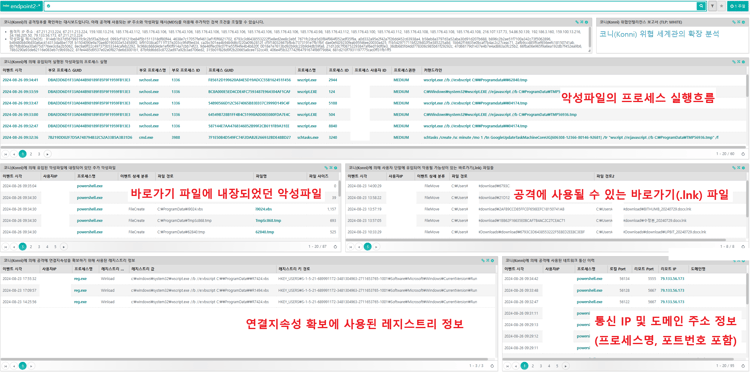This screenshot has height=373, width=750.
Task: Go to page 2 of process execution table
Action: tap(31, 154)
